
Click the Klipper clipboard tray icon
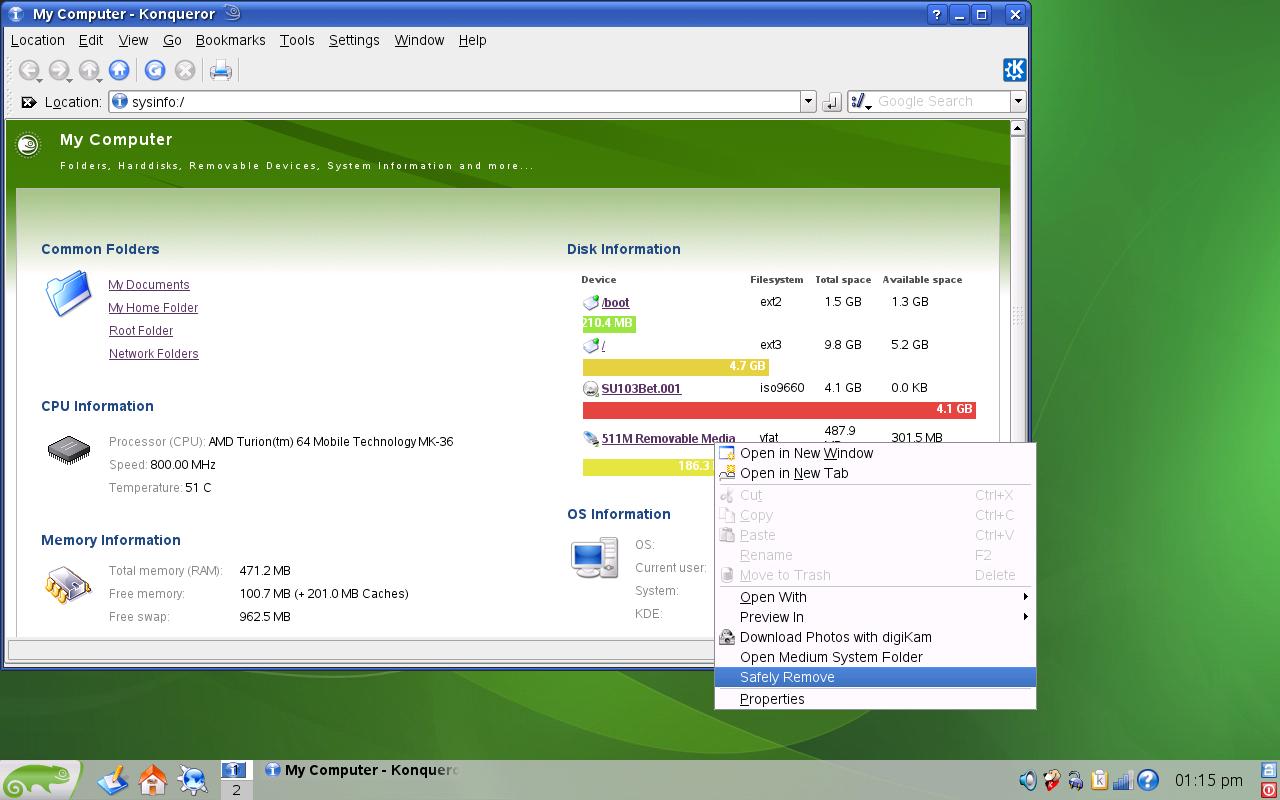point(1099,780)
